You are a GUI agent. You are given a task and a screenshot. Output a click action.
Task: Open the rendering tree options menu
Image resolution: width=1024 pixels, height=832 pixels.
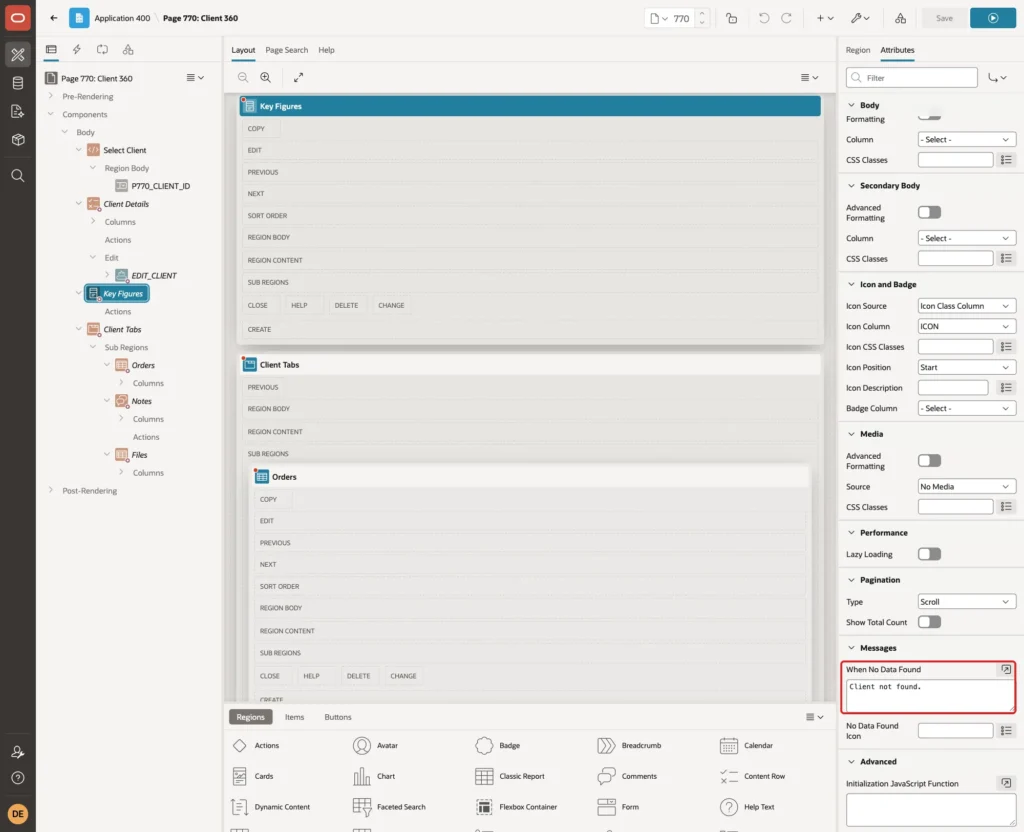pos(195,78)
